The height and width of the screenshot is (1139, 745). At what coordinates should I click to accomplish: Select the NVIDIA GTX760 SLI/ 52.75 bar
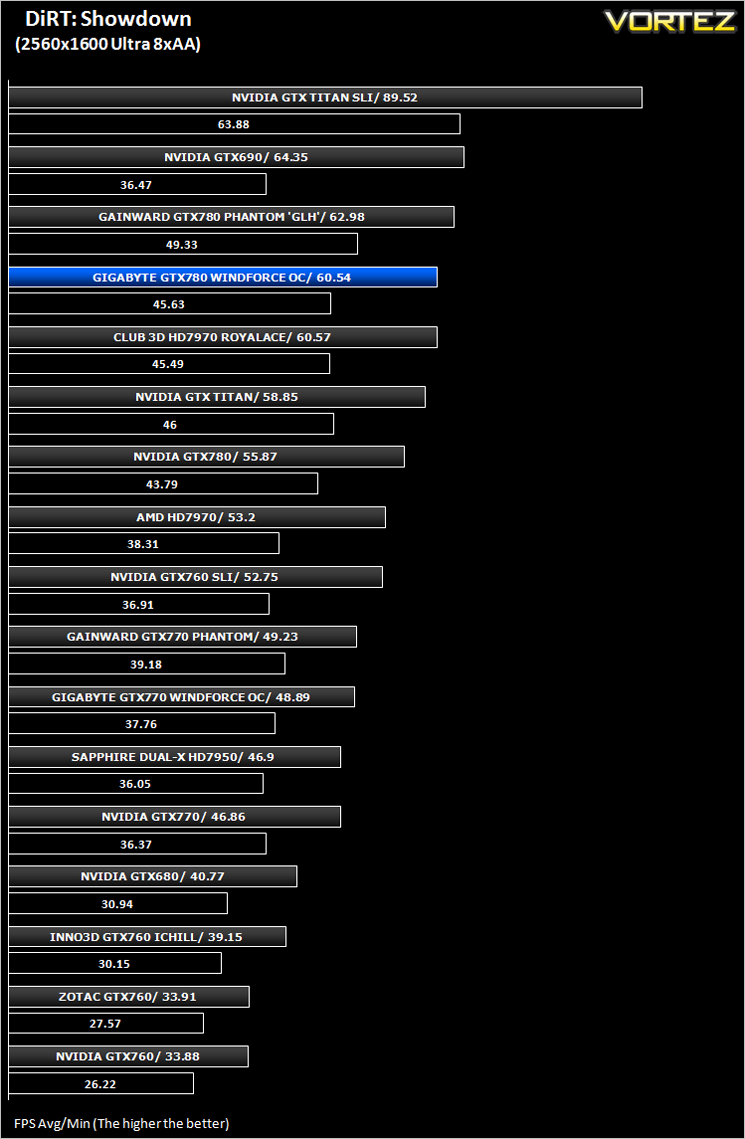point(195,577)
